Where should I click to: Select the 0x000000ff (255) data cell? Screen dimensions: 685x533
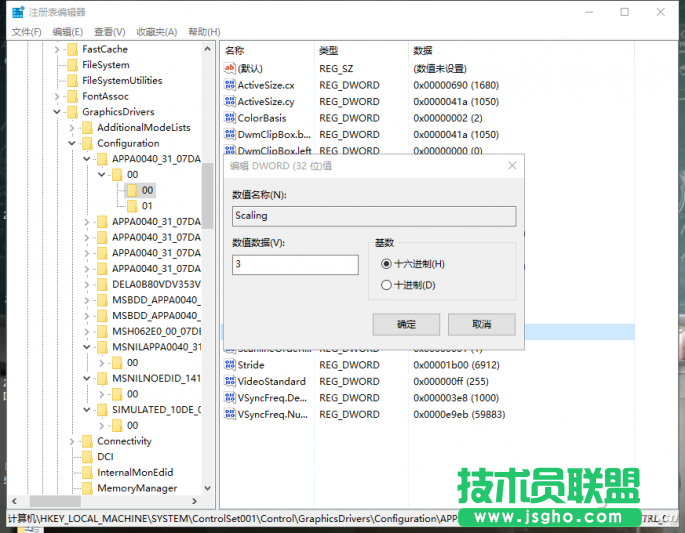click(451, 381)
